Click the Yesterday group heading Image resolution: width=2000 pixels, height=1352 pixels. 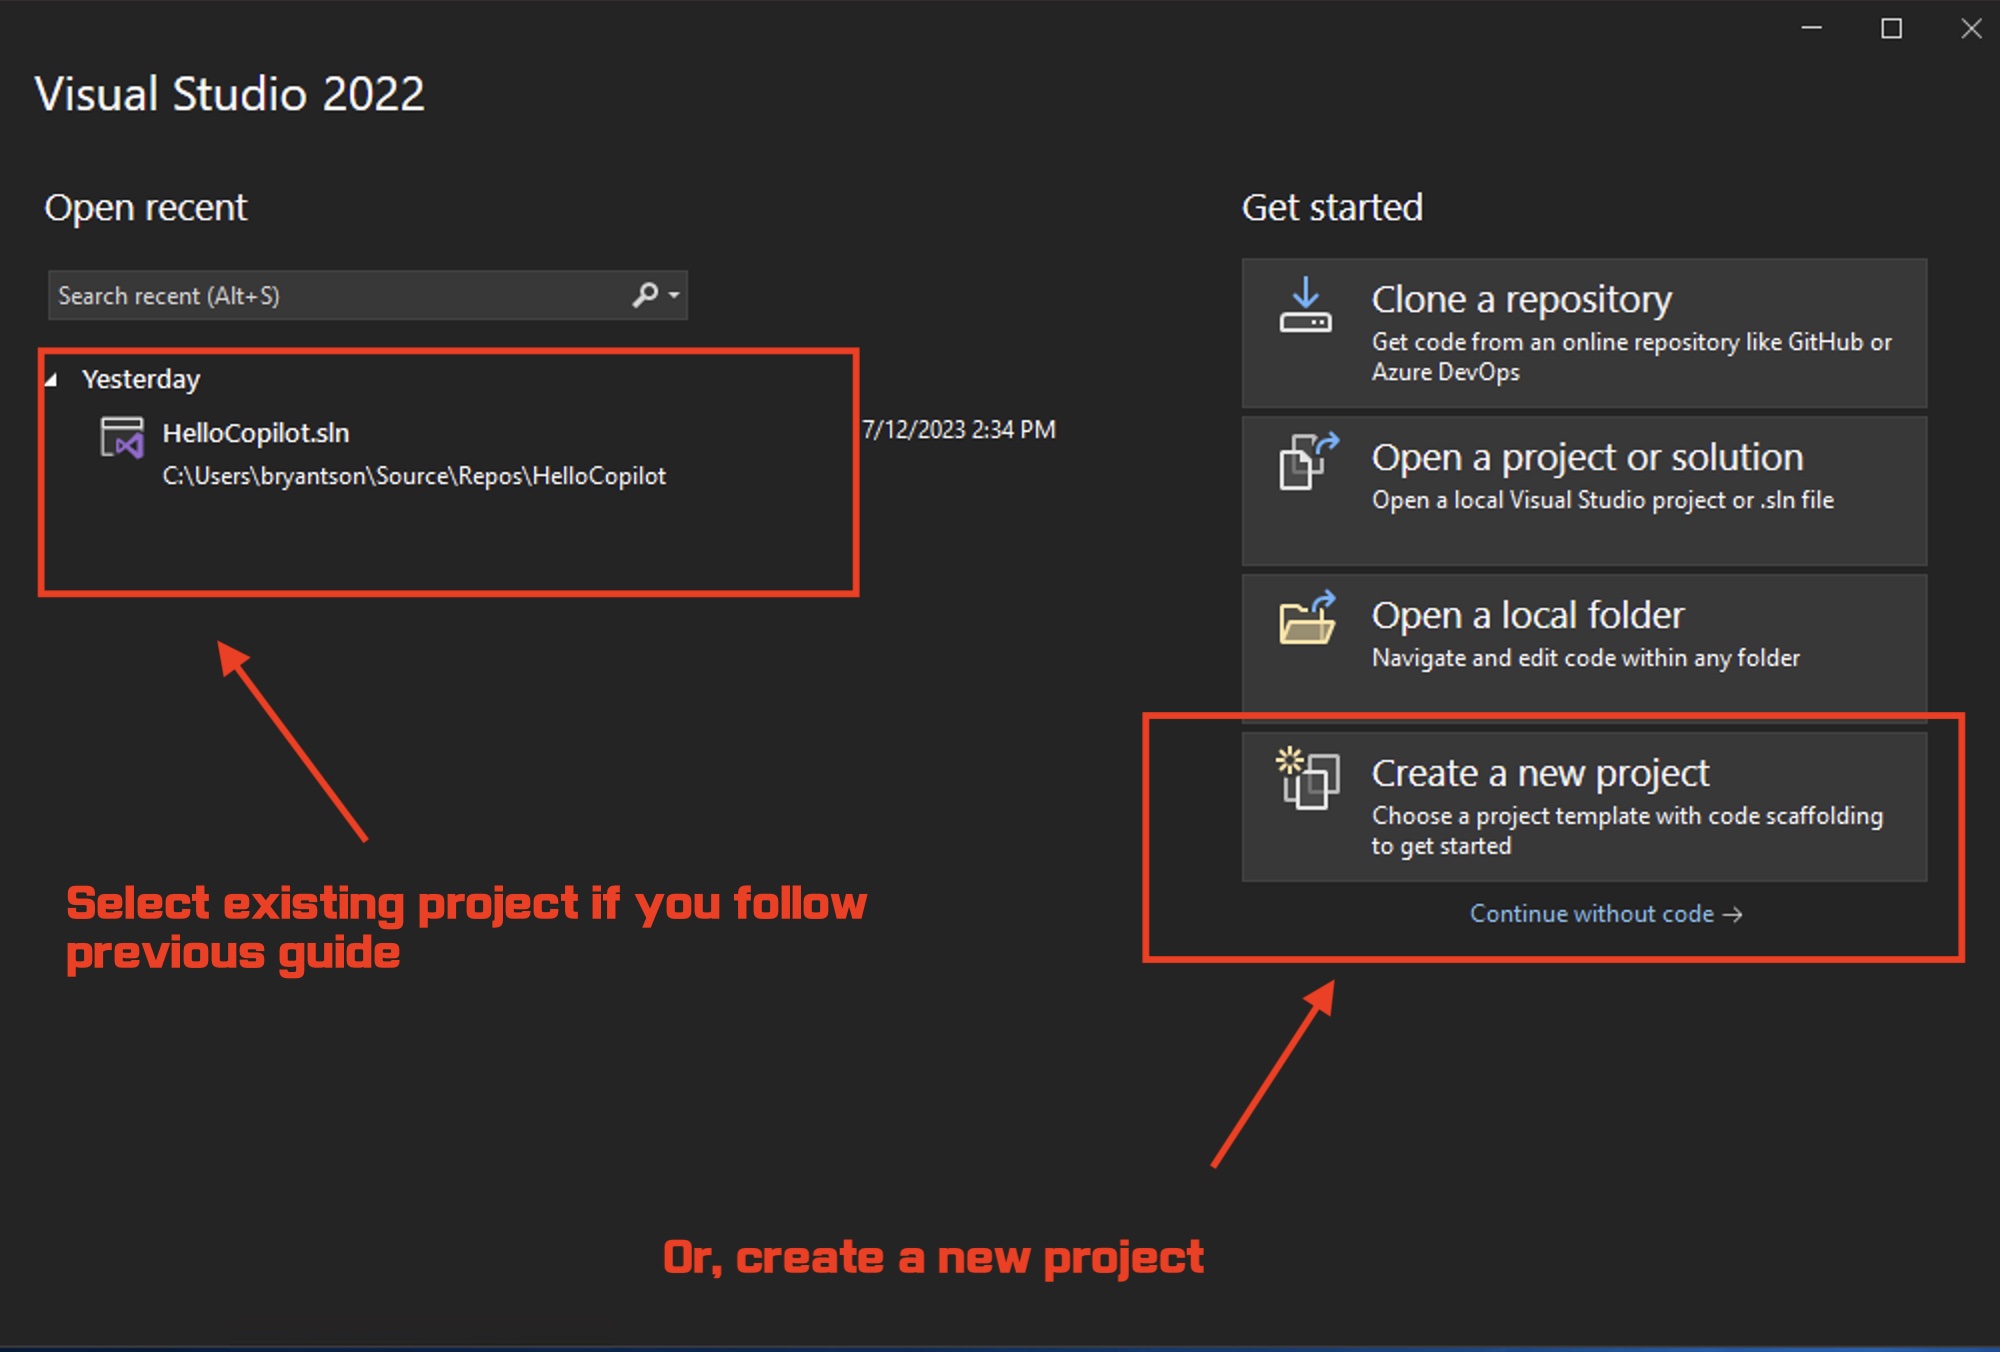coord(141,380)
